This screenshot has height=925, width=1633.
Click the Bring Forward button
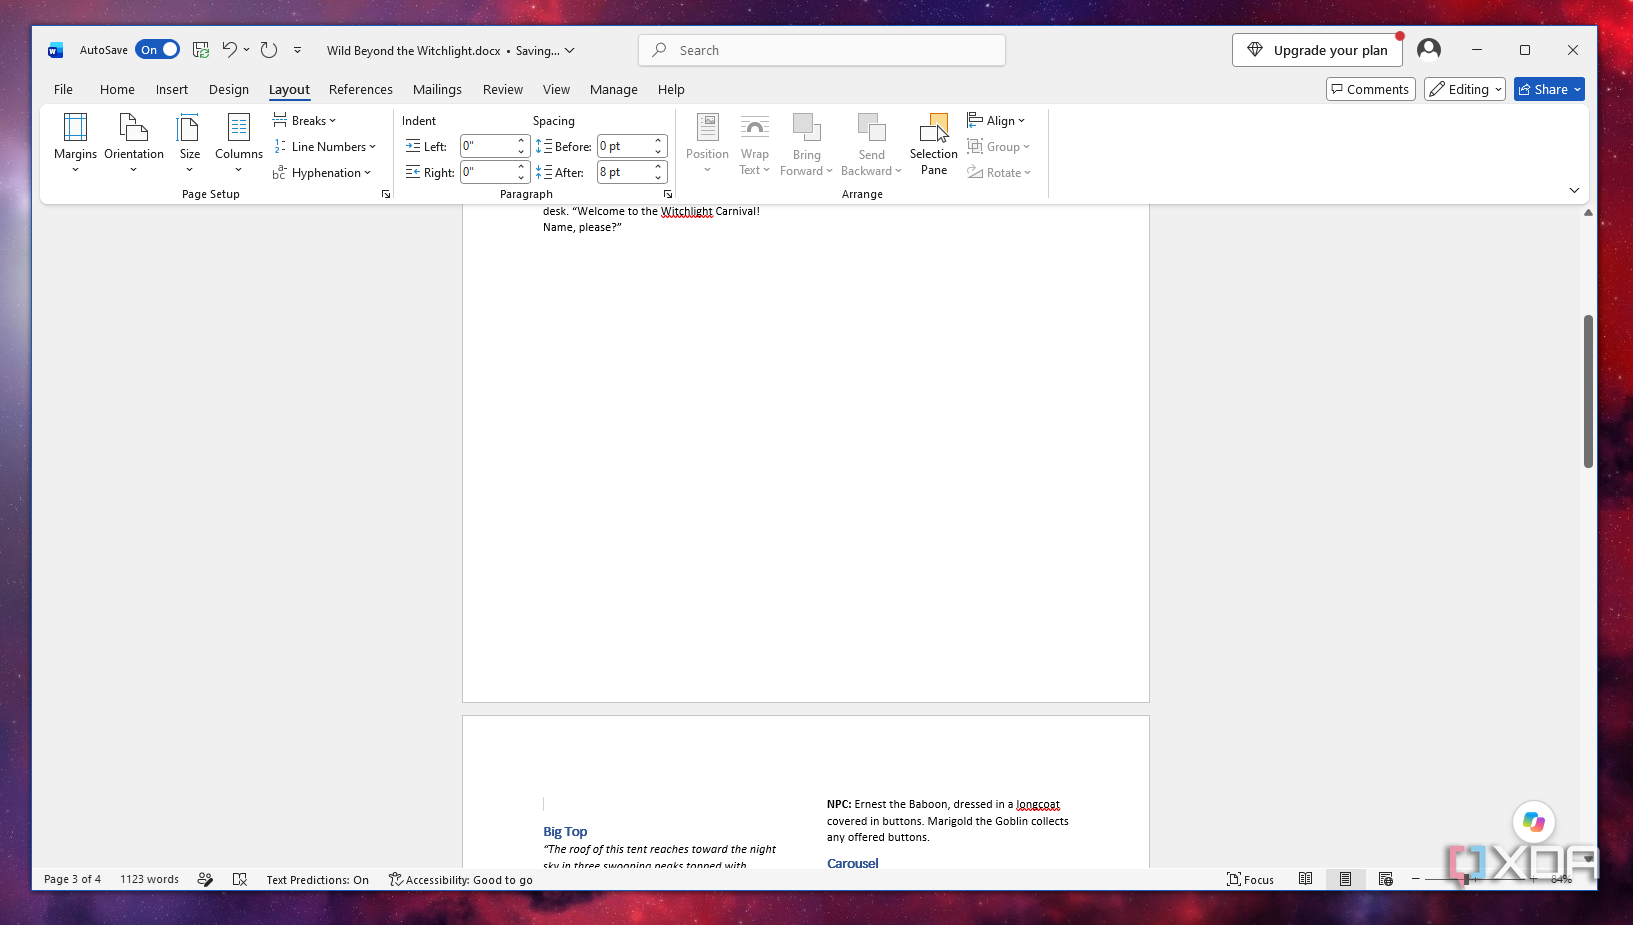coord(806,144)
